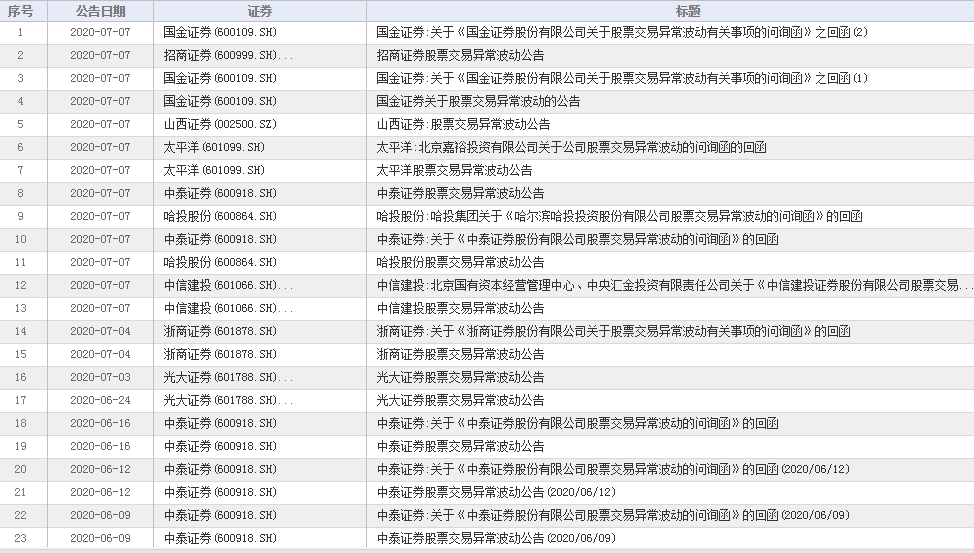This screenshot has height=553, width=974.
Task: Select date 2020-06-12 in row 21
Action: click(x=101, y=492)
